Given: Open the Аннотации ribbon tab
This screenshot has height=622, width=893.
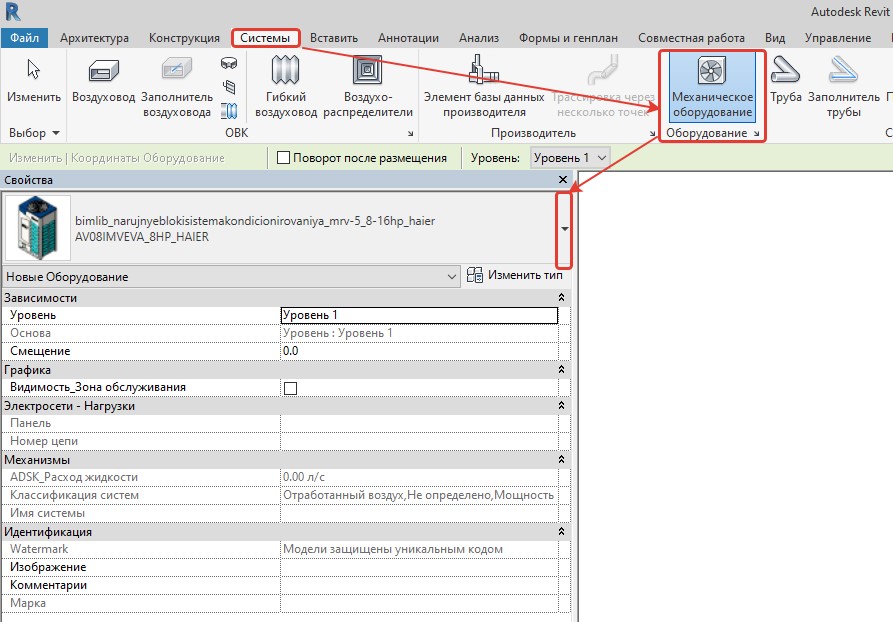Looking at the screenshot, I should (408, 38).
